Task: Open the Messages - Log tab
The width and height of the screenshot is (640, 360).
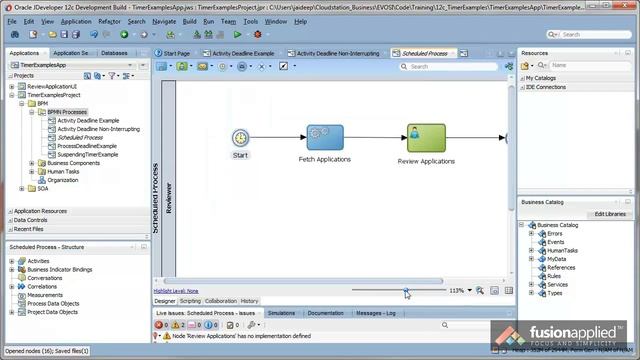Action: click(376, 313)
